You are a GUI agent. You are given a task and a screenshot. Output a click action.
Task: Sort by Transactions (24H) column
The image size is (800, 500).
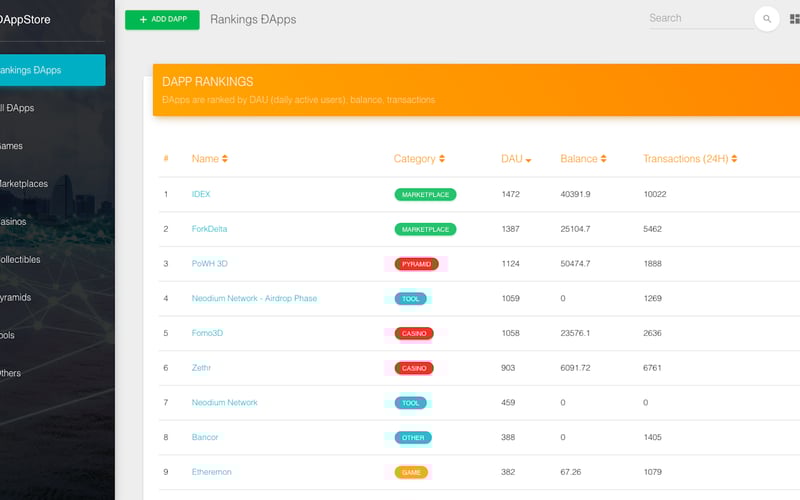click(x=690, y=159)
